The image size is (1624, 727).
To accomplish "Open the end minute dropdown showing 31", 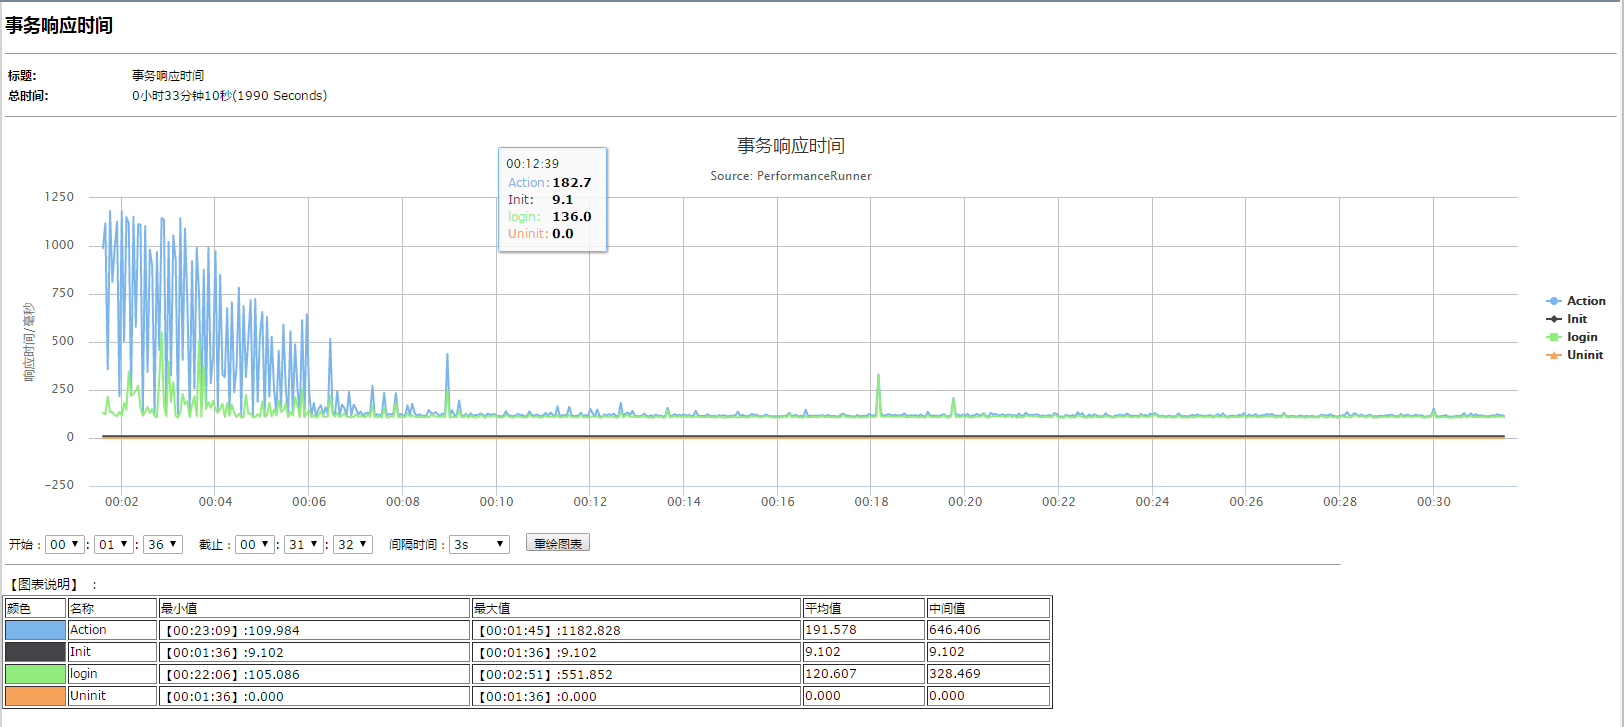I will coord(303,545).
